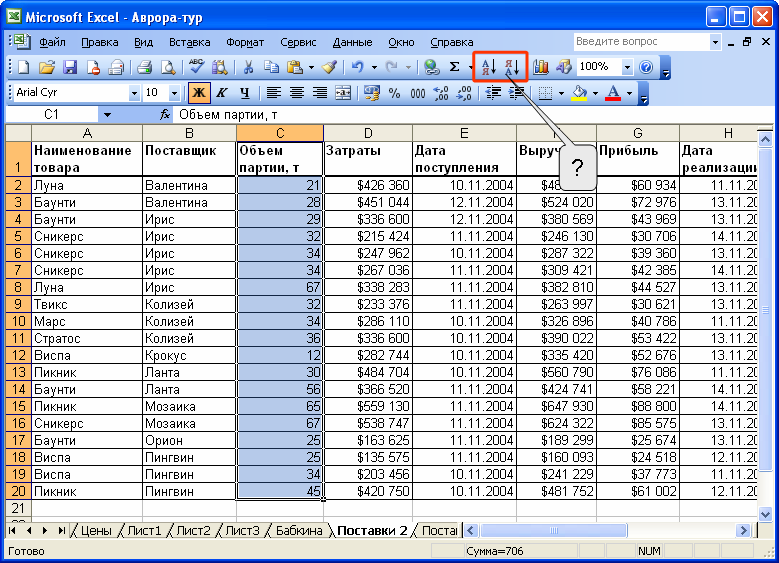This screenshot has width=779, height=563.
Task: Copy selection using Copy icon
Action: click(x=271, y=67)
